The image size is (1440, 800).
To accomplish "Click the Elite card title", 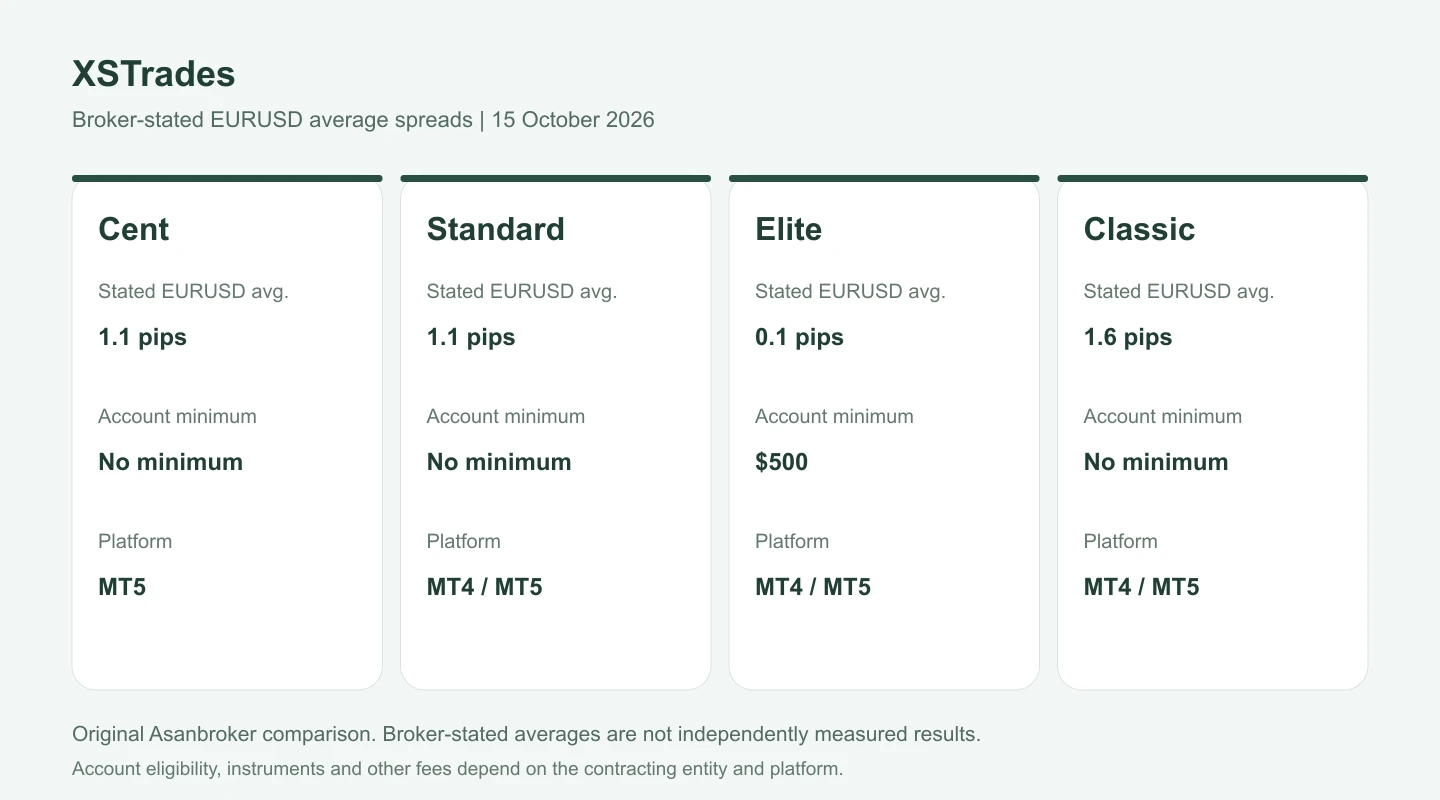I will click(789, 229).
